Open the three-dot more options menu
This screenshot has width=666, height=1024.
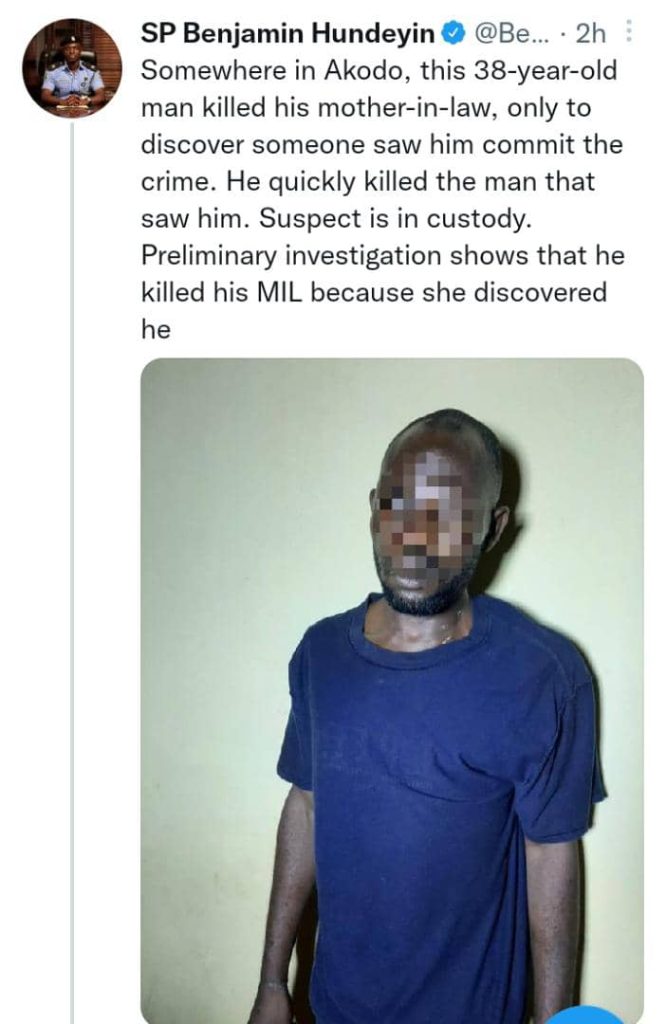[629, 31]
